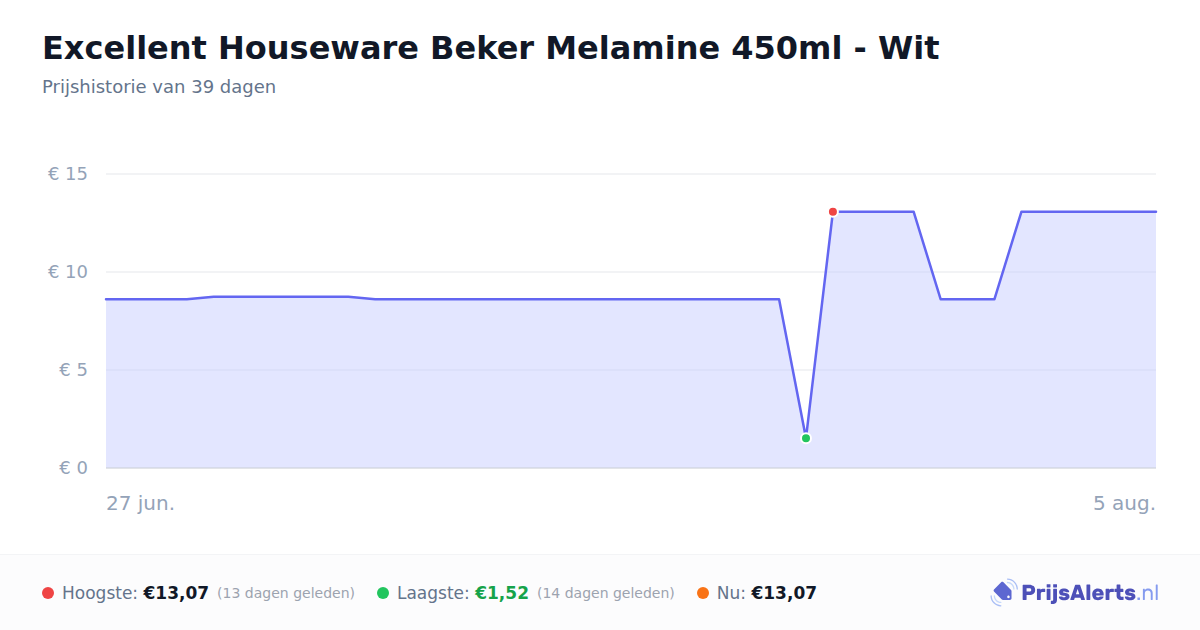Click the PrijsAlerts price tag logo icon
This screenshot has height=630, width=1200.
click(x=1003, y=593)
